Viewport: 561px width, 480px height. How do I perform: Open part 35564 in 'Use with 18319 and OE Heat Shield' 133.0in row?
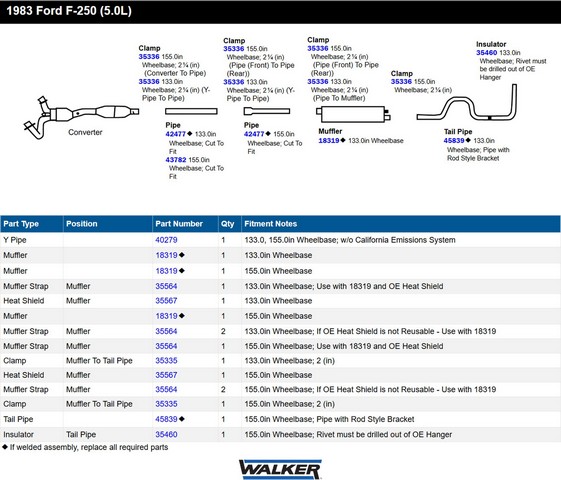166,286
